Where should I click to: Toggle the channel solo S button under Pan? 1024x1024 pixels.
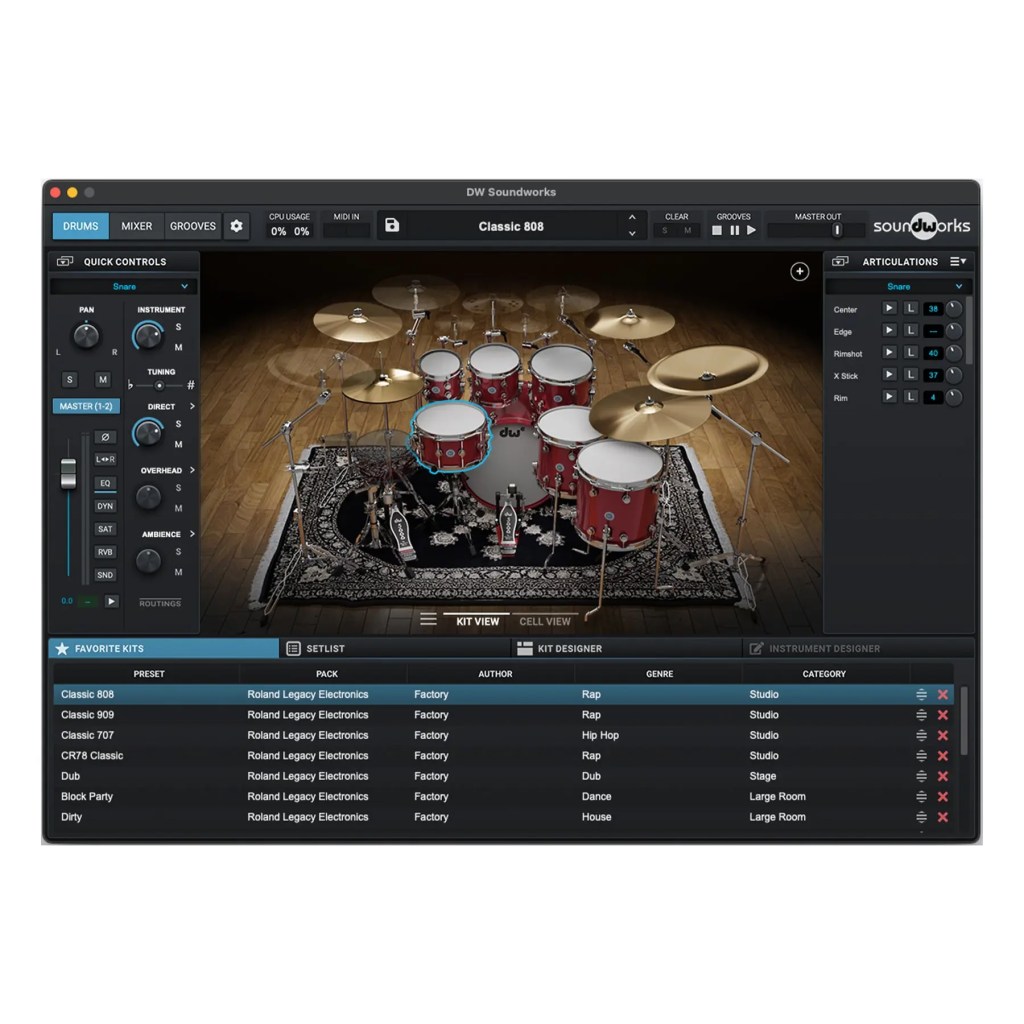[69, 380]
